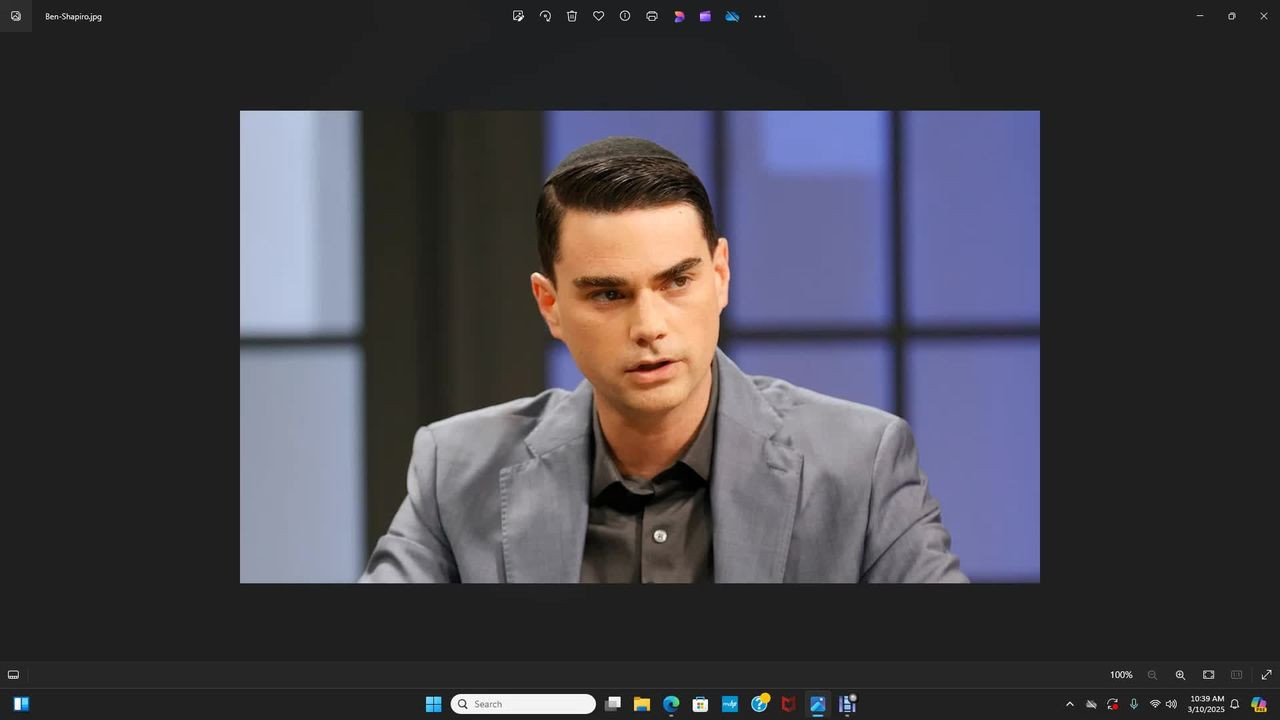Click the OneDrive cloud icon in toolbar
Viewport: 1280px width, 720px height.
click(x=732, y=16)
